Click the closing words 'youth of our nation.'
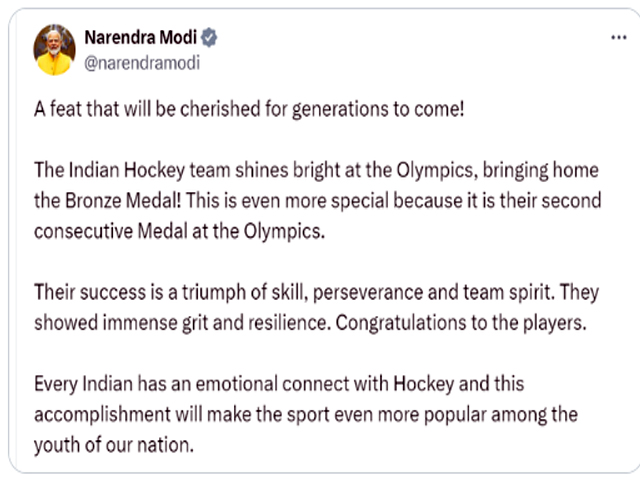 (x=114, y=445)
